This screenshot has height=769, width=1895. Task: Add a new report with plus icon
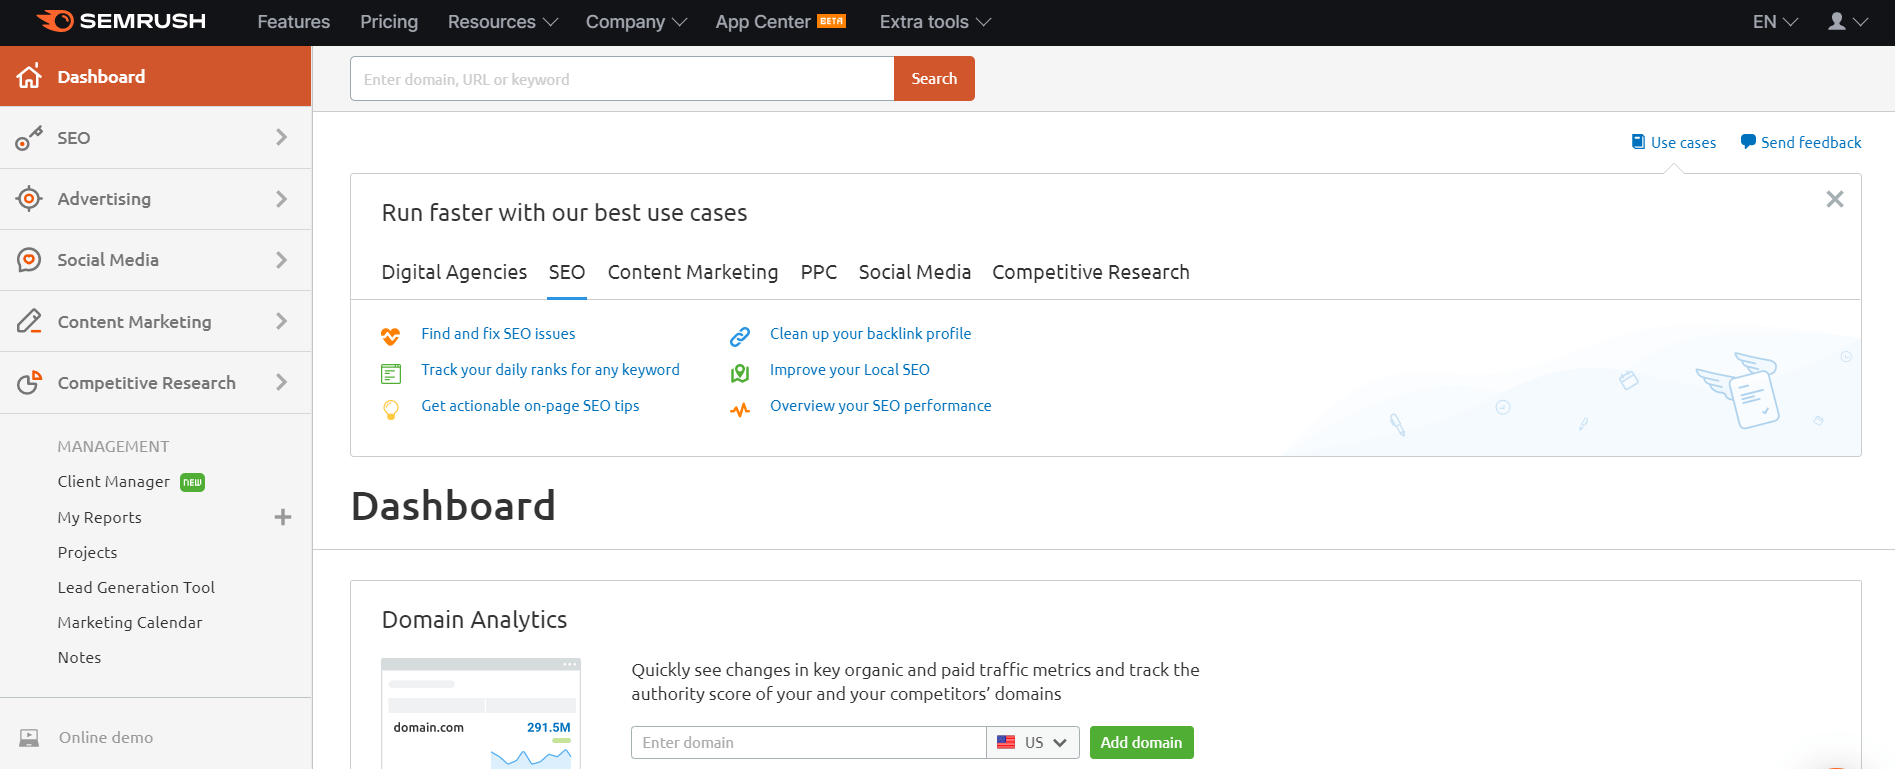tap(283, 517)
